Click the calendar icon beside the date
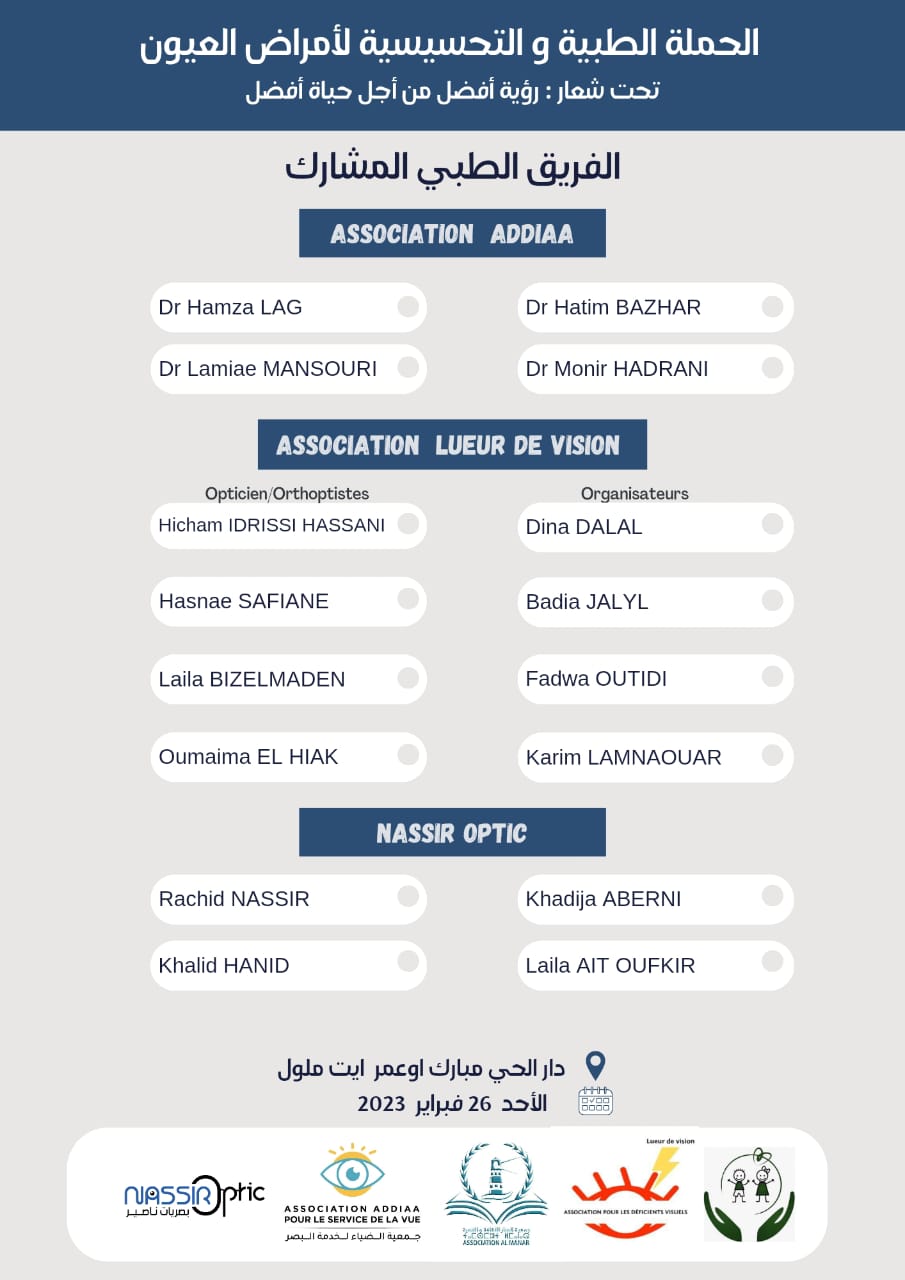Image resolution: width=905 pixels, height=1280 pixels. coord(595,1101)
